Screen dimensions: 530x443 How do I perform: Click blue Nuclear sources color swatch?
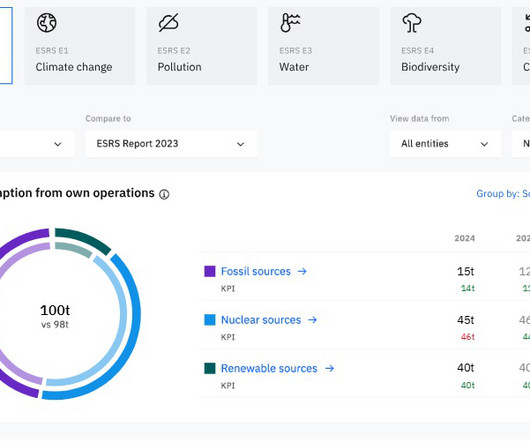click(x=210, y=320)
